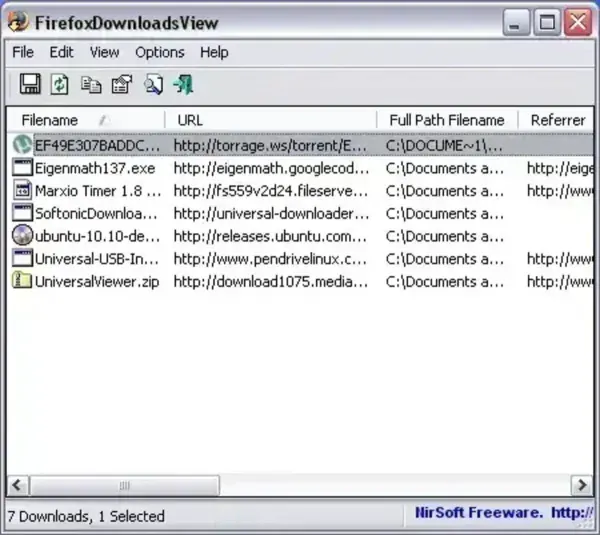Select the Eigenmath137.exe filename

click(95, 168)
